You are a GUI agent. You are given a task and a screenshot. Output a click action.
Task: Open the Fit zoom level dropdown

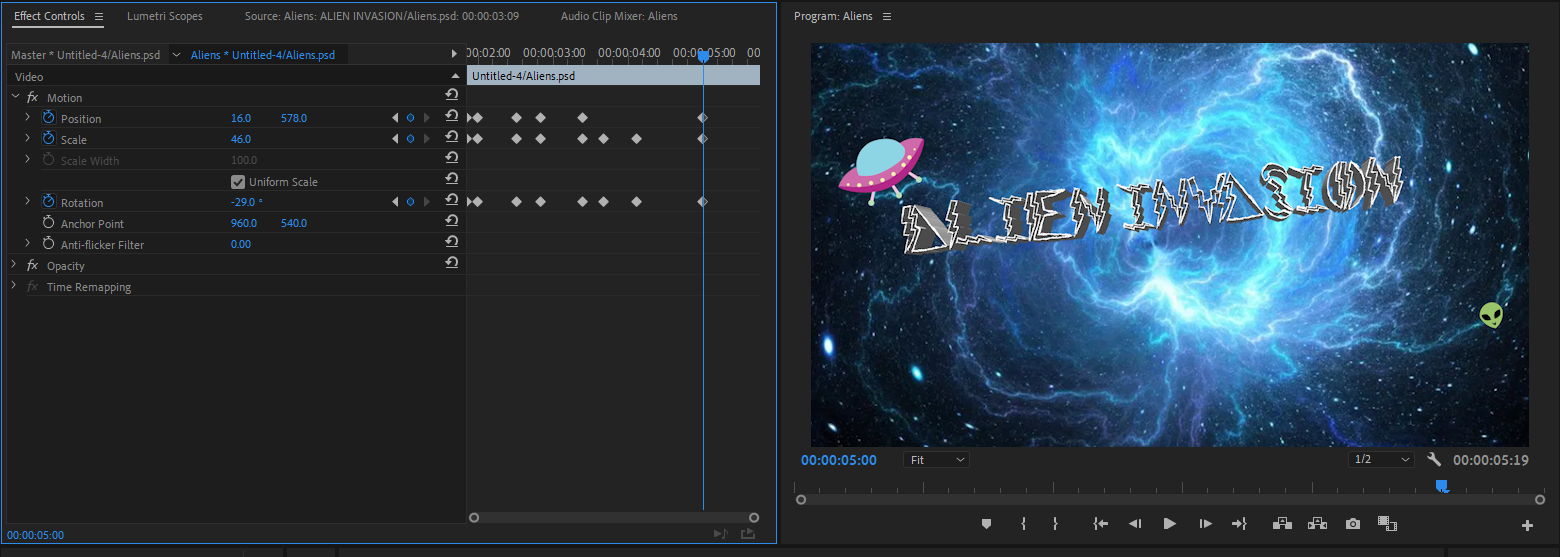coord(936,460)
